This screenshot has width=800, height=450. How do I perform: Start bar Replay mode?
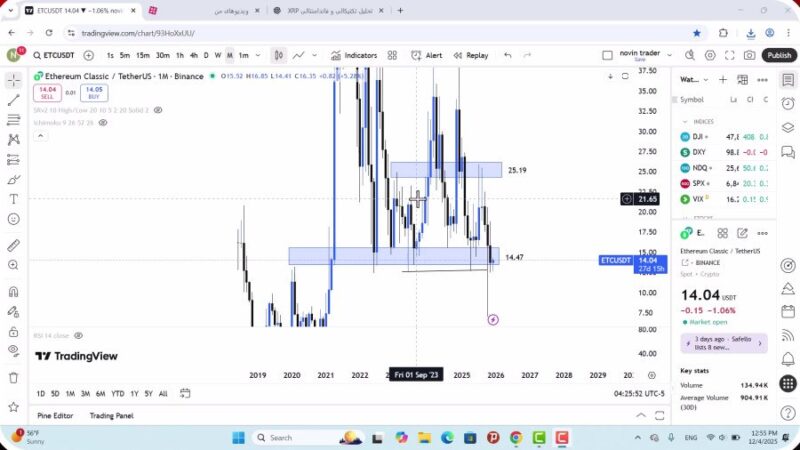pyautogui.click(x=470, y=56)
